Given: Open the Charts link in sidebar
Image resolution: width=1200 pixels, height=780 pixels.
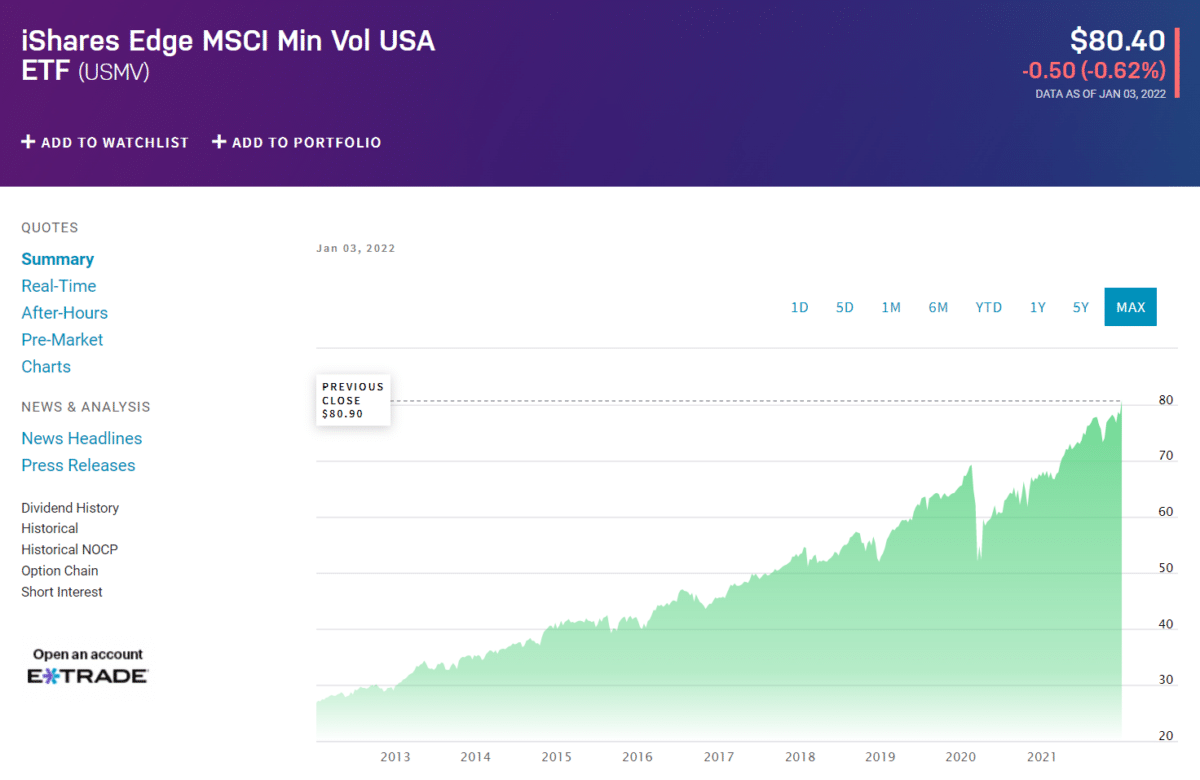Looking at the screenshot, I should (46, 367).
